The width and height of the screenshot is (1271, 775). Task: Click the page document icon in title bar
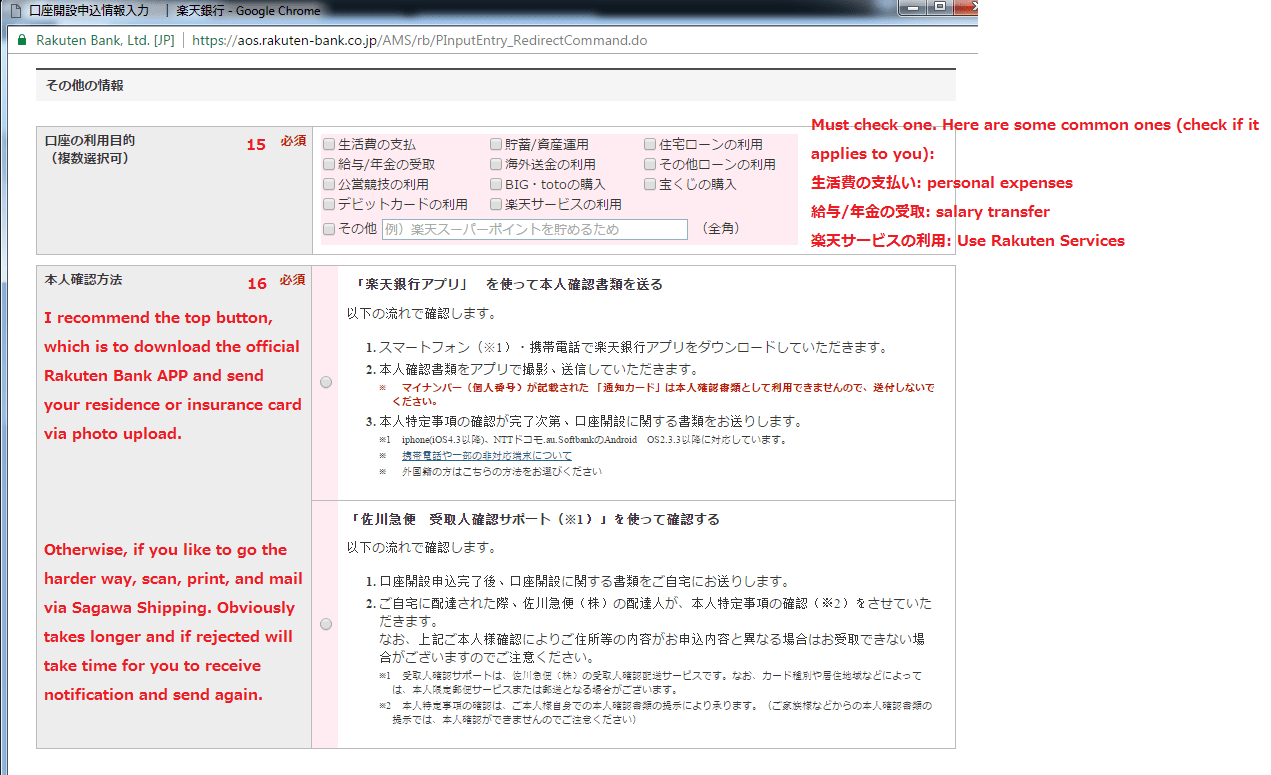click(15, 11)
